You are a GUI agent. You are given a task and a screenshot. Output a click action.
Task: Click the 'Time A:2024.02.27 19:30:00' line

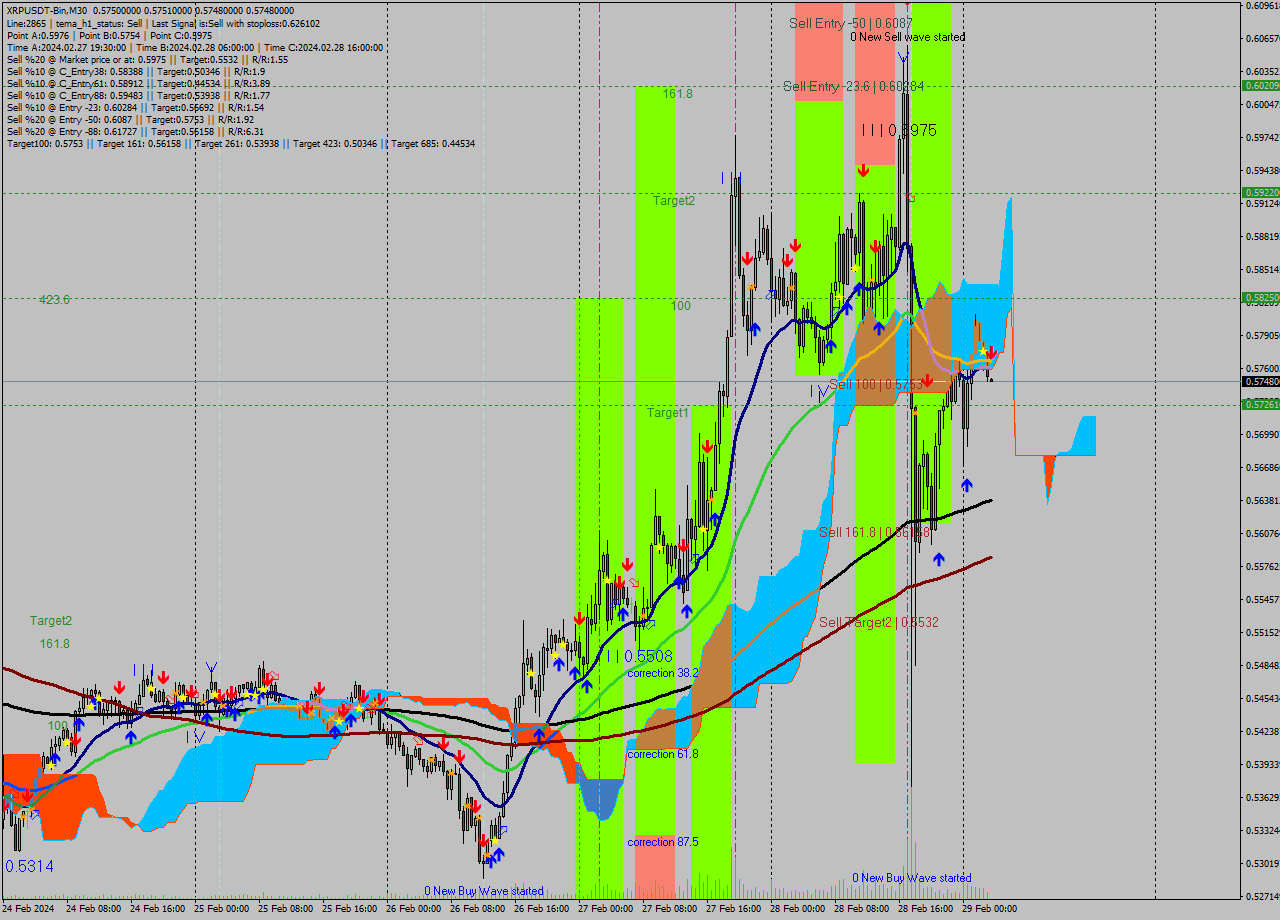click(x=195, y=47)
